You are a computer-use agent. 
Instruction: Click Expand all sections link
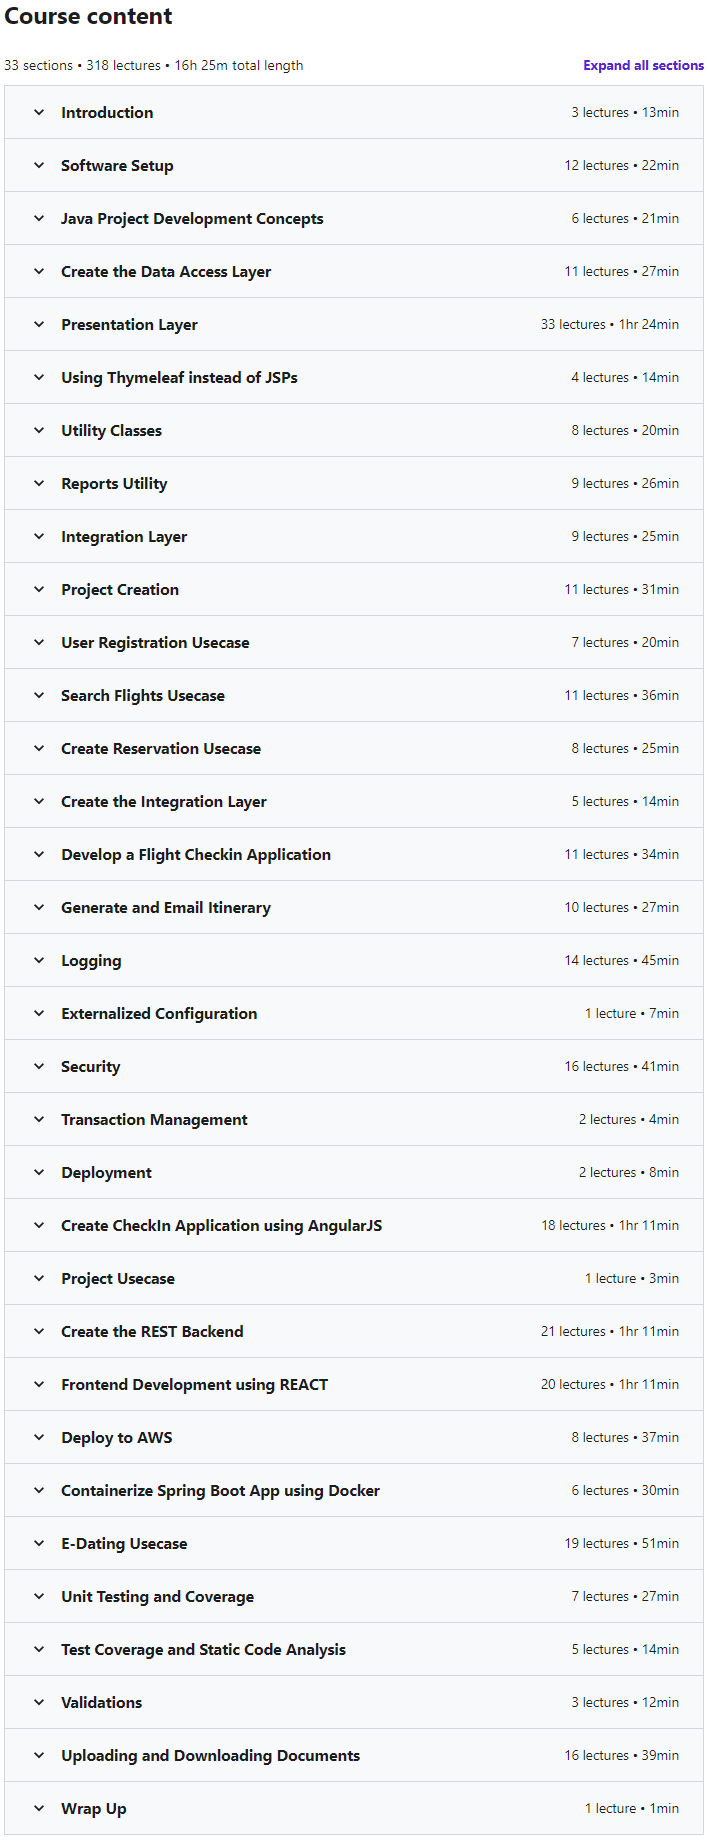tap(643, 65)
